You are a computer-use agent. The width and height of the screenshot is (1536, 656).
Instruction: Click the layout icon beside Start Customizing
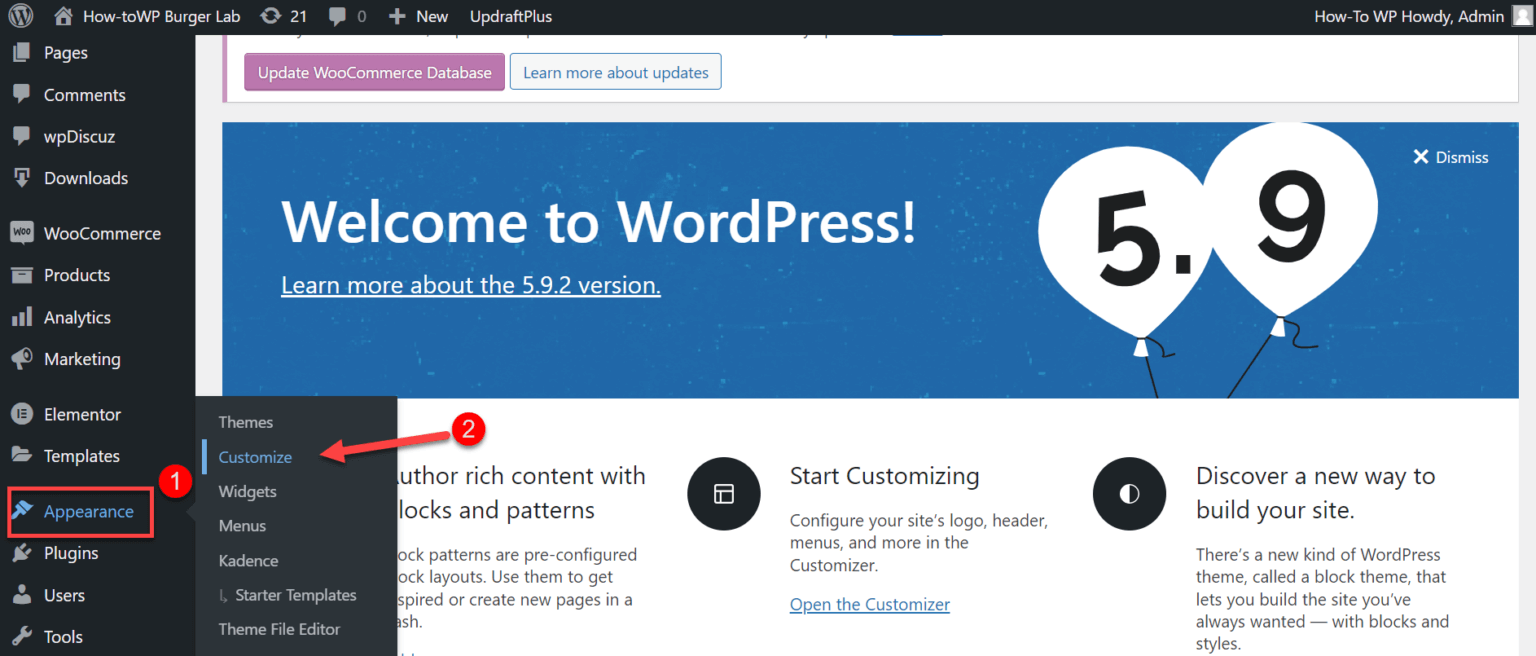[x=723, y=493]
